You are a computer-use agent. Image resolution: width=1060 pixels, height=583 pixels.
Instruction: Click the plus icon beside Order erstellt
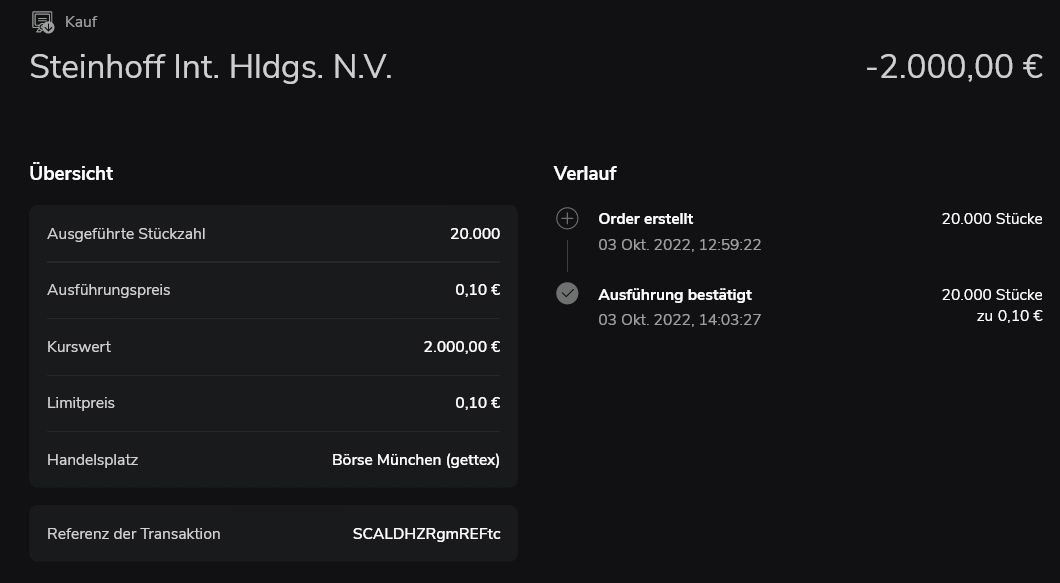567,218
